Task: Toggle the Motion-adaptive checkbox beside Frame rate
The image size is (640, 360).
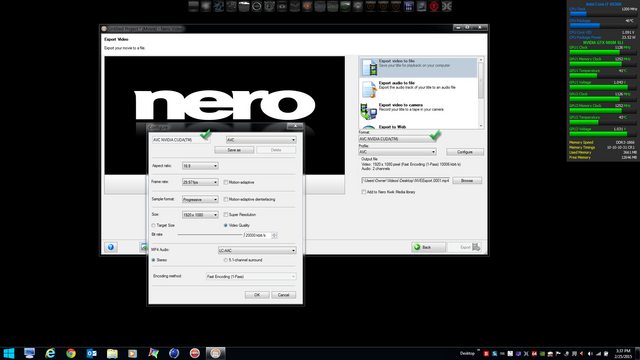Action: click(226, 182)
